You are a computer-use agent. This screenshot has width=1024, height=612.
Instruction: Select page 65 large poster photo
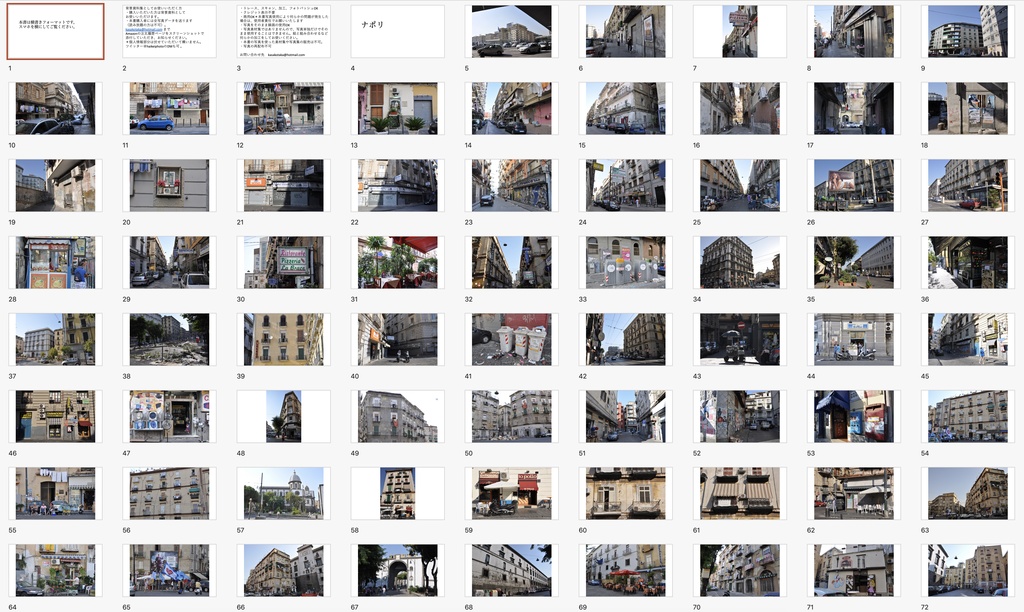point(170,571)
